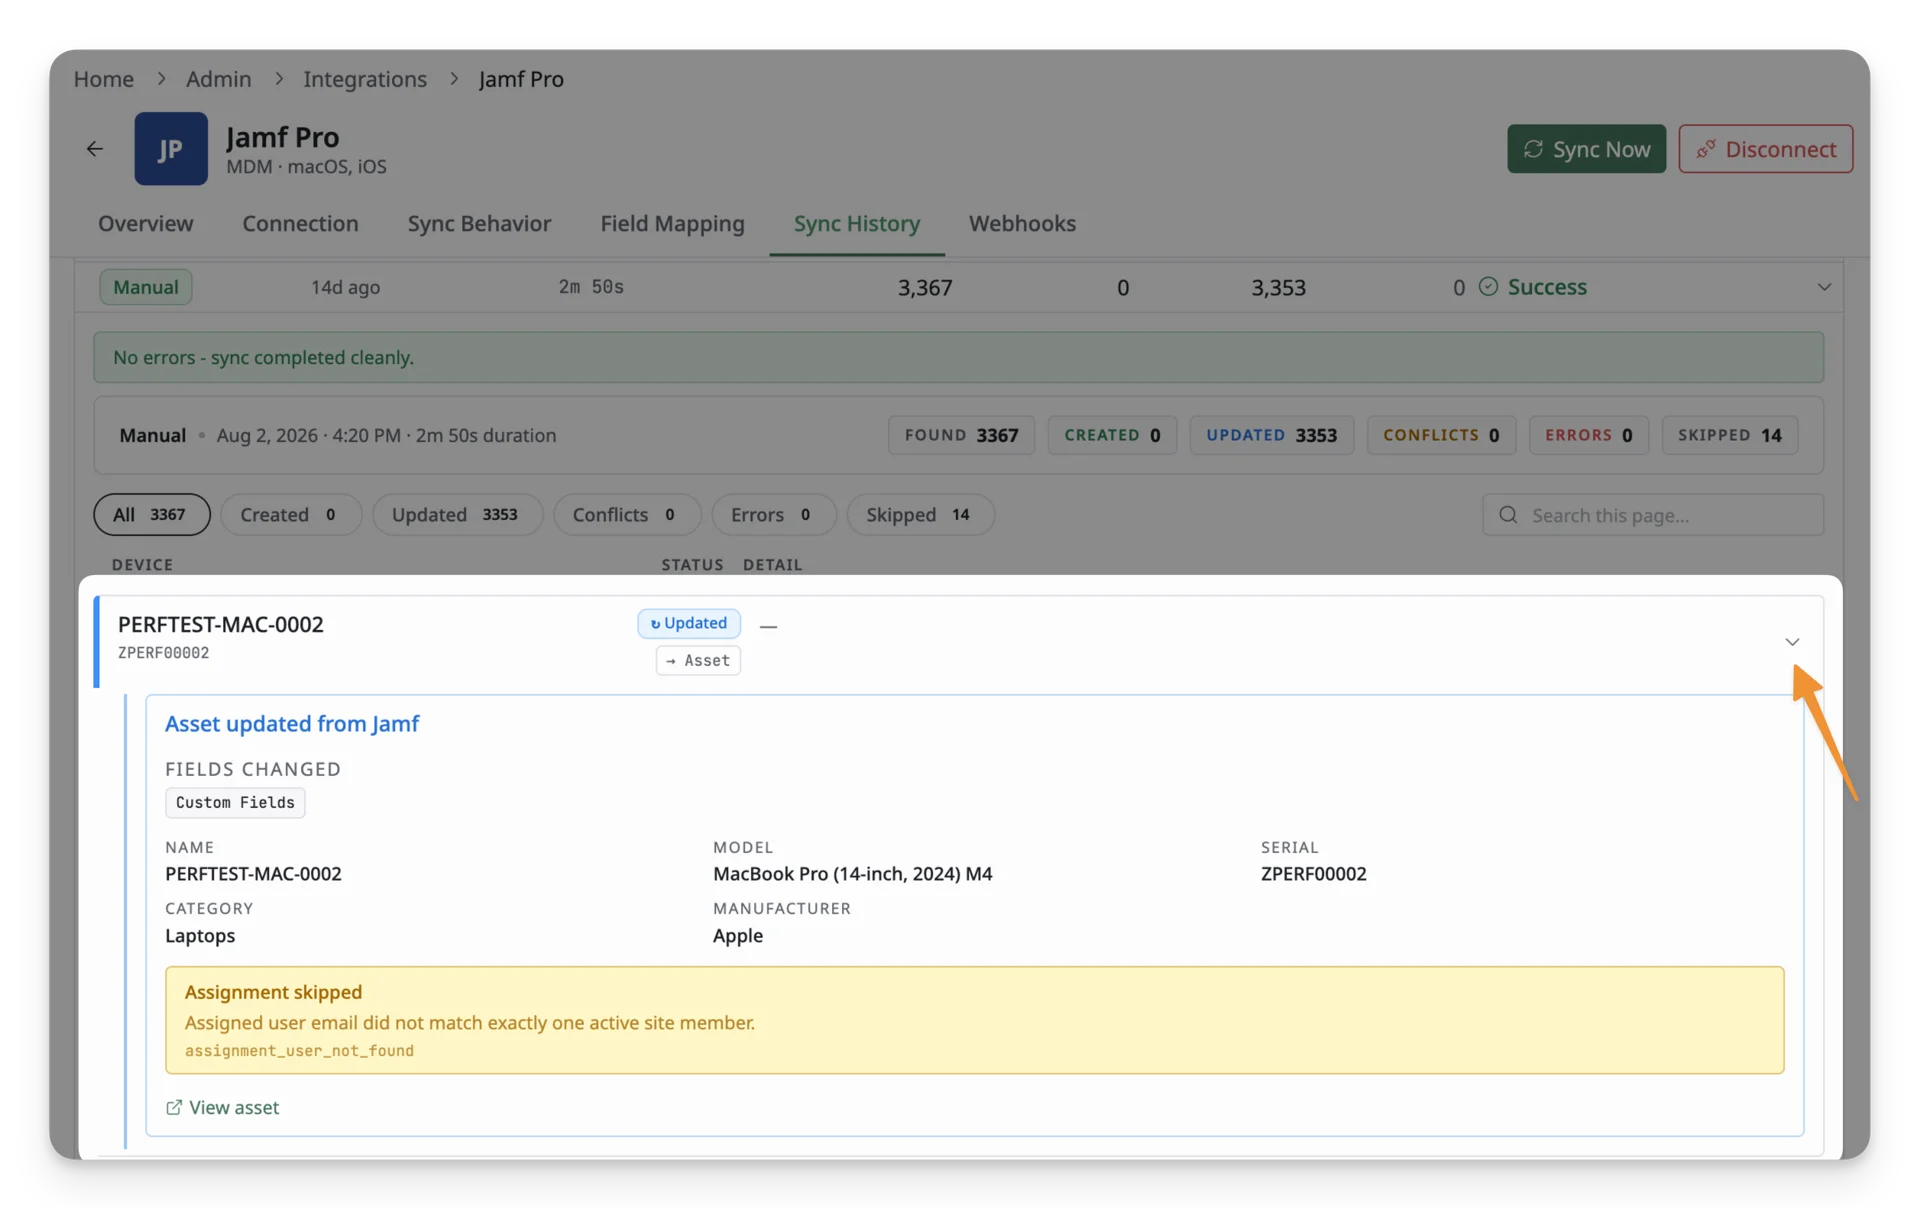
Task: Click the search magnifier icon
Action: pyautogui.click(x=1508, y=514)
